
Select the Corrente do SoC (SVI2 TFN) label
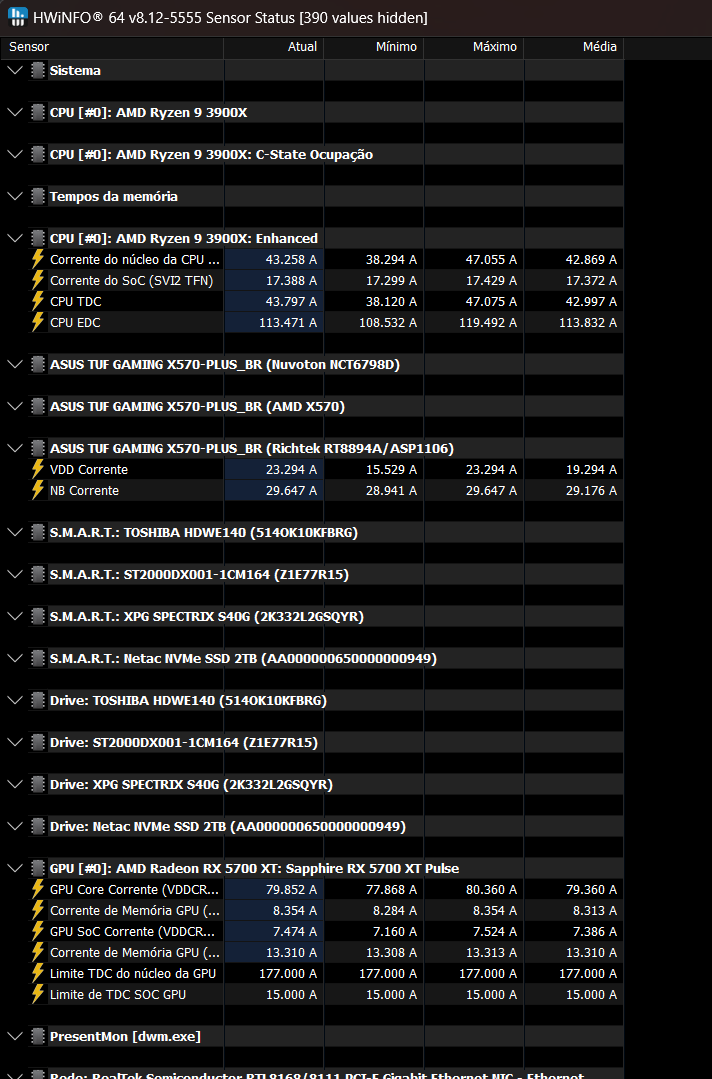tap(131, 280)
